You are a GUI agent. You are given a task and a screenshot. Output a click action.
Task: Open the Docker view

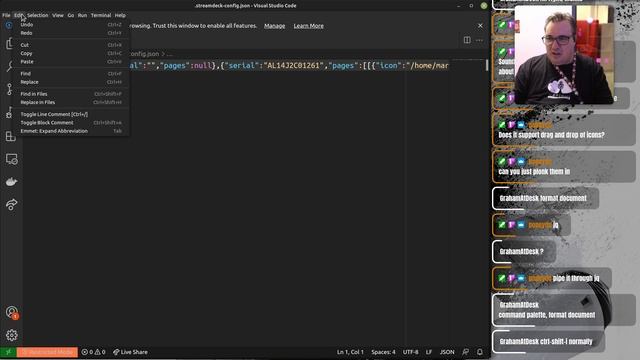11,182
